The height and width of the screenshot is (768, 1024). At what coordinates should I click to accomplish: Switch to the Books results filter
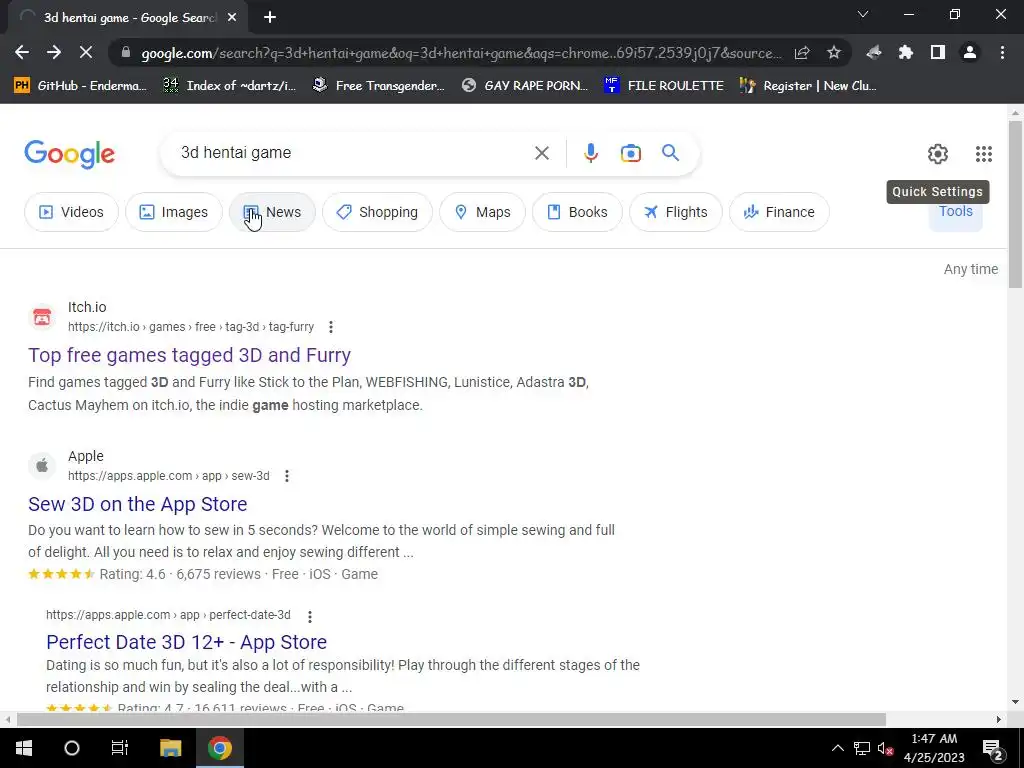pos(577,212)
